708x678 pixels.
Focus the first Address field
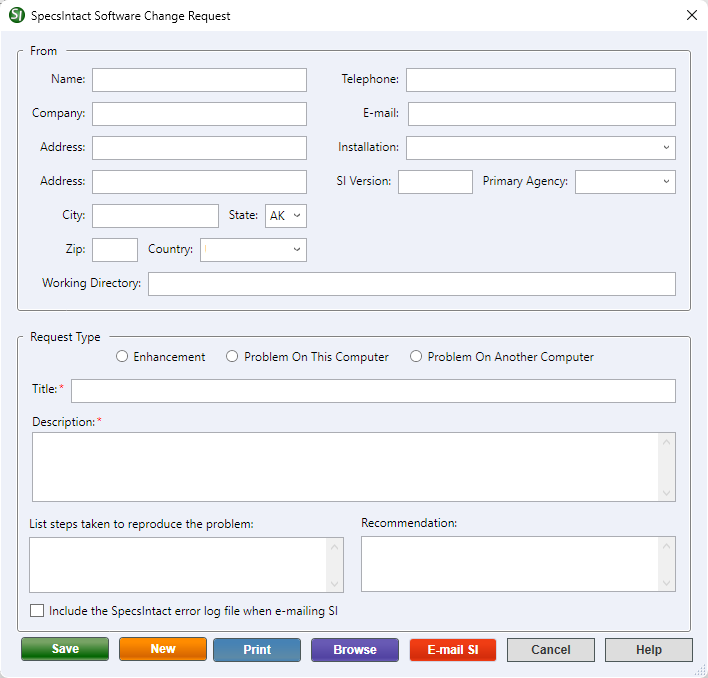[x=199, y=148]
